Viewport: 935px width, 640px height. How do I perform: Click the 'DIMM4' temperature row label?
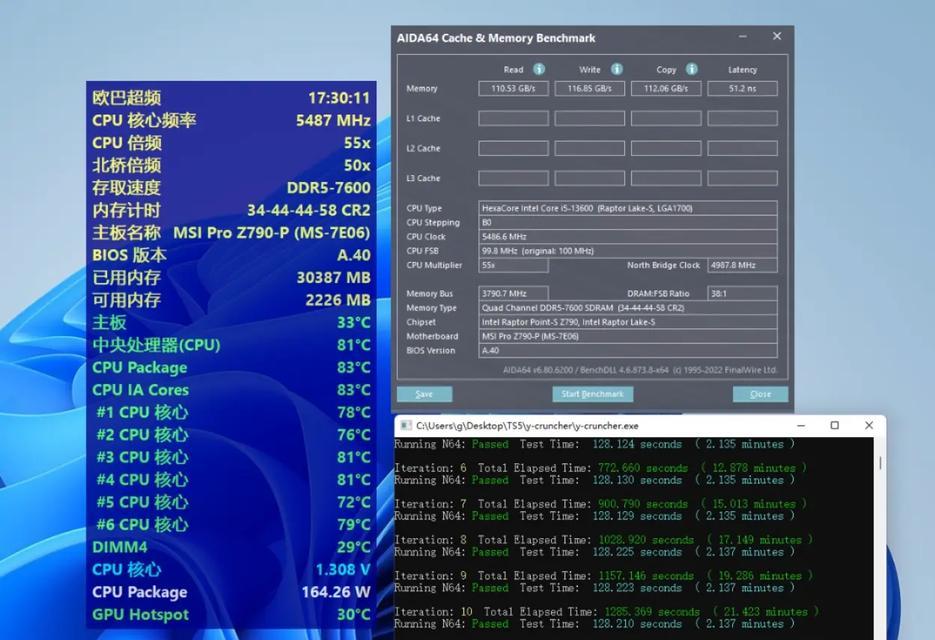tap(120, 547)
